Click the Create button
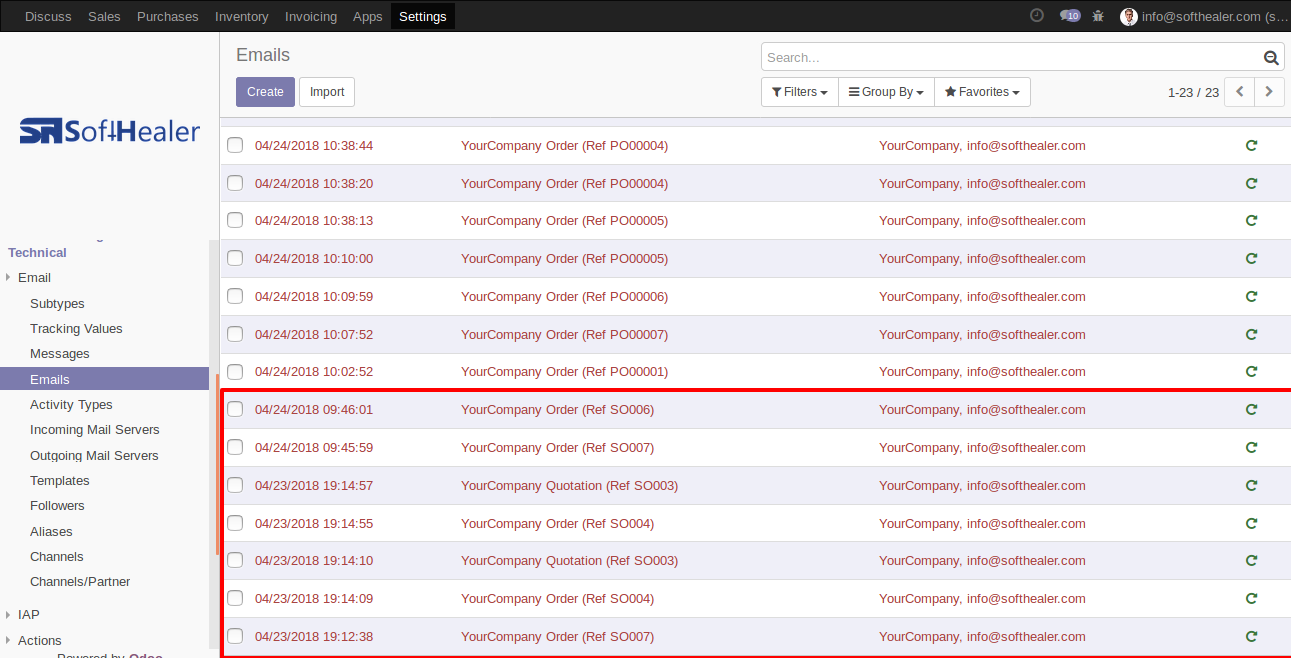1291x658 pixels. point(265,92)
